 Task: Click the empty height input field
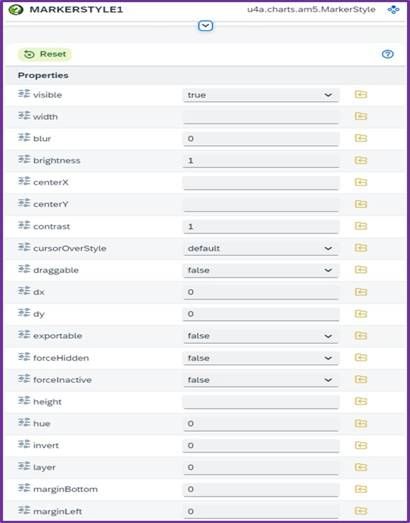tap(261, 402)
